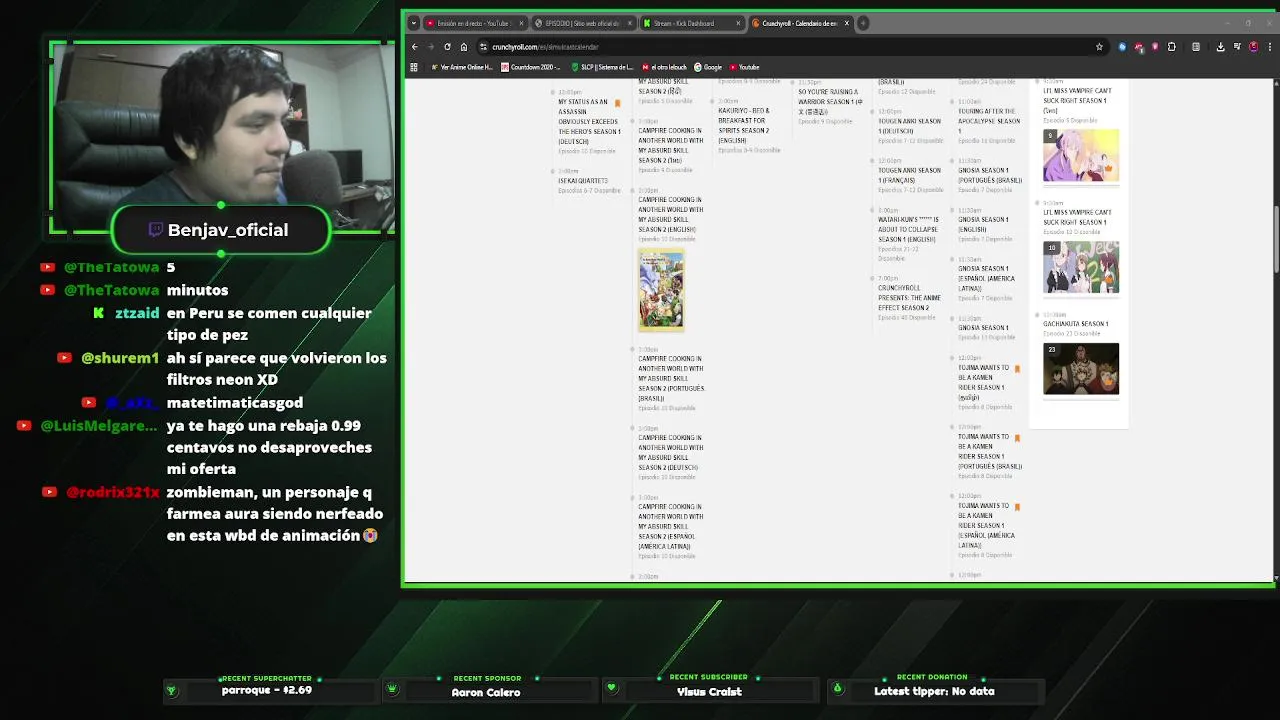Open the tab search dropdown arrow

coord(414,23)
